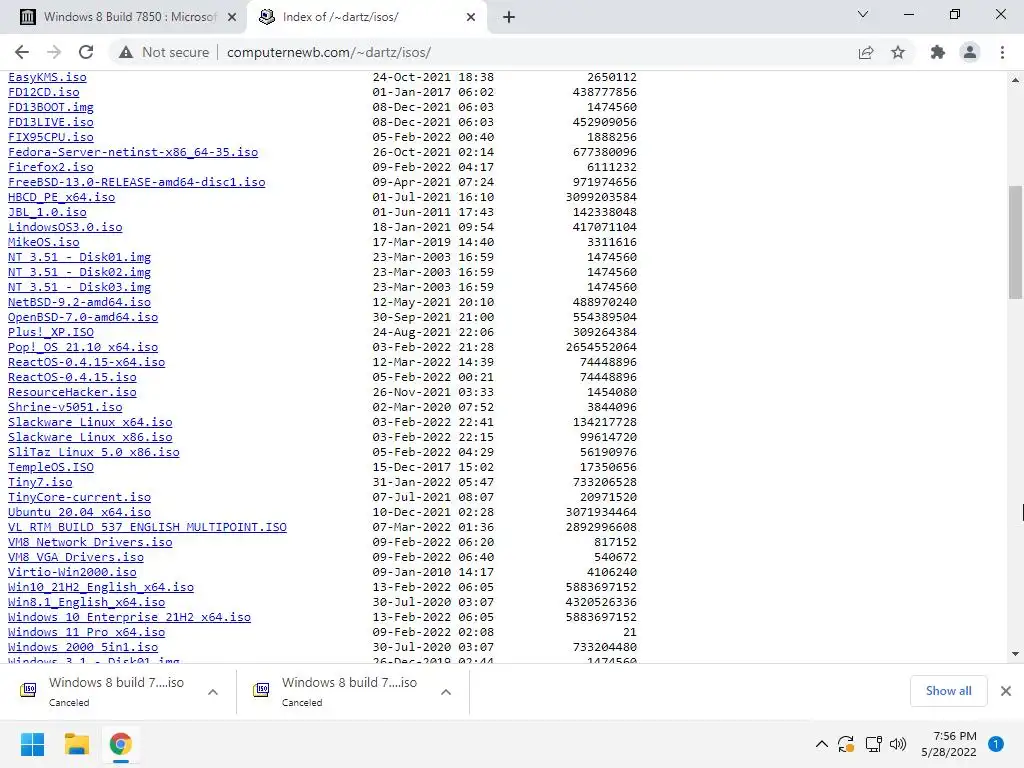The height and width of the screenshot is (768, 1024).
Task: Close the Index of /~dartz/isos/ tab
Action: click(471, 17)
